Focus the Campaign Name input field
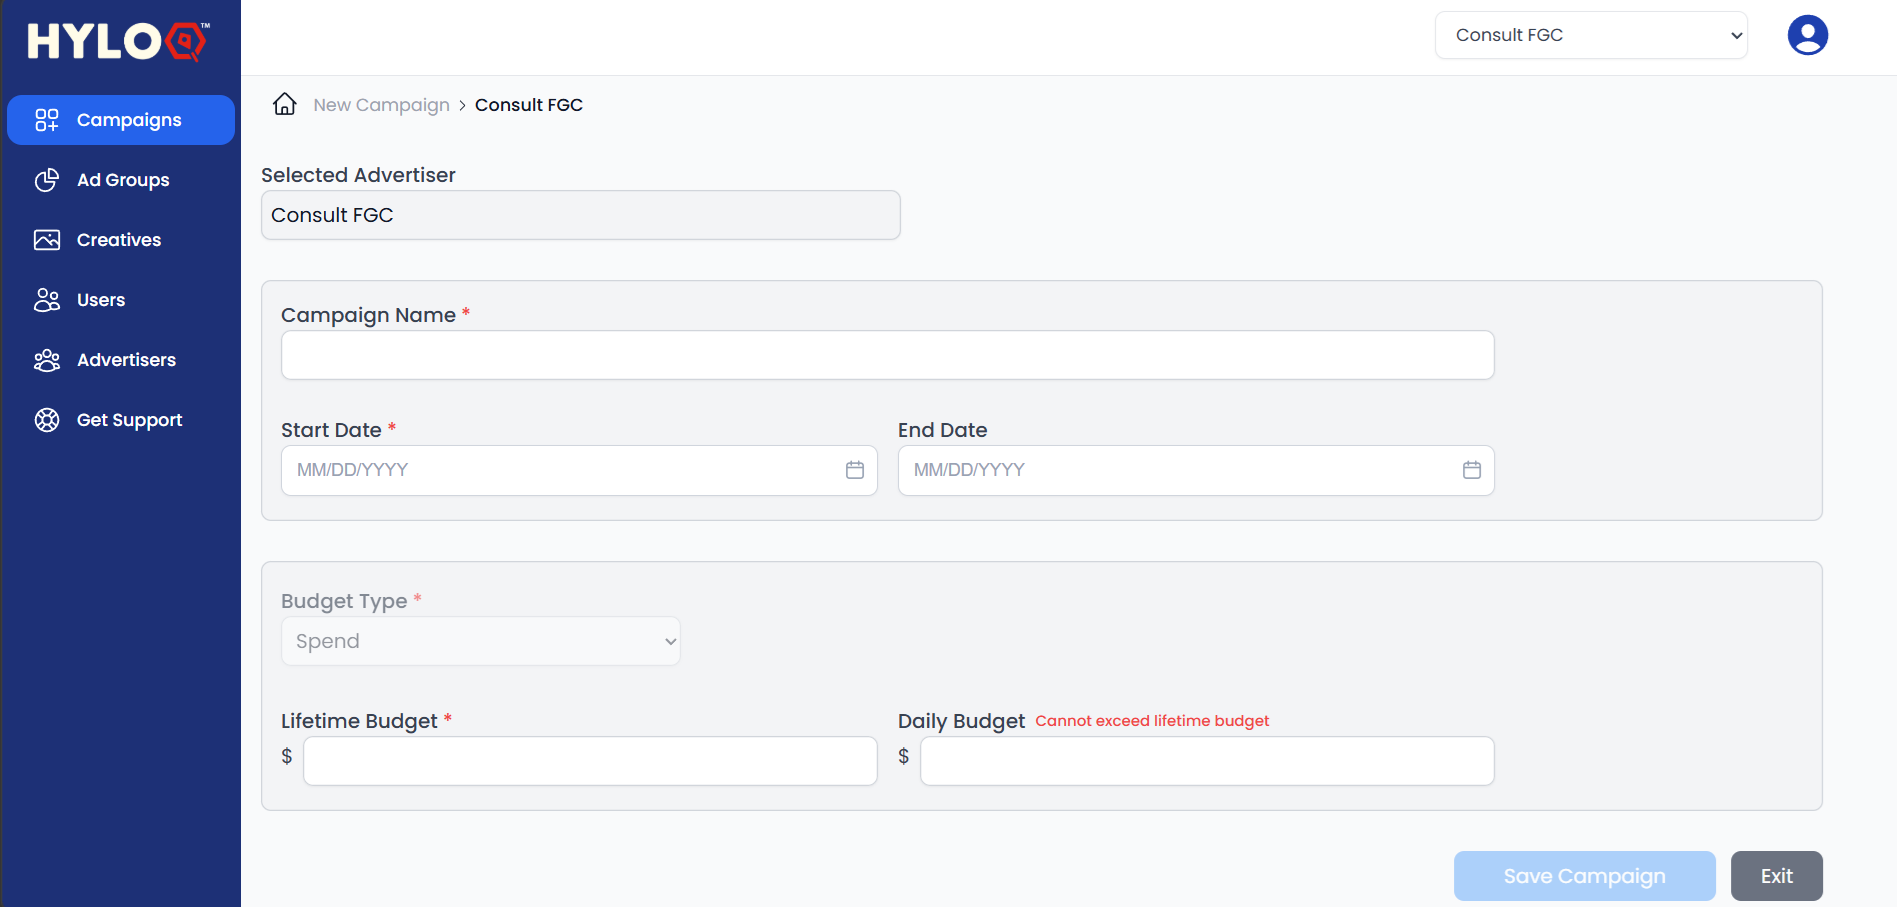This screenshot has height=907, width=1897. pos(888,355)
